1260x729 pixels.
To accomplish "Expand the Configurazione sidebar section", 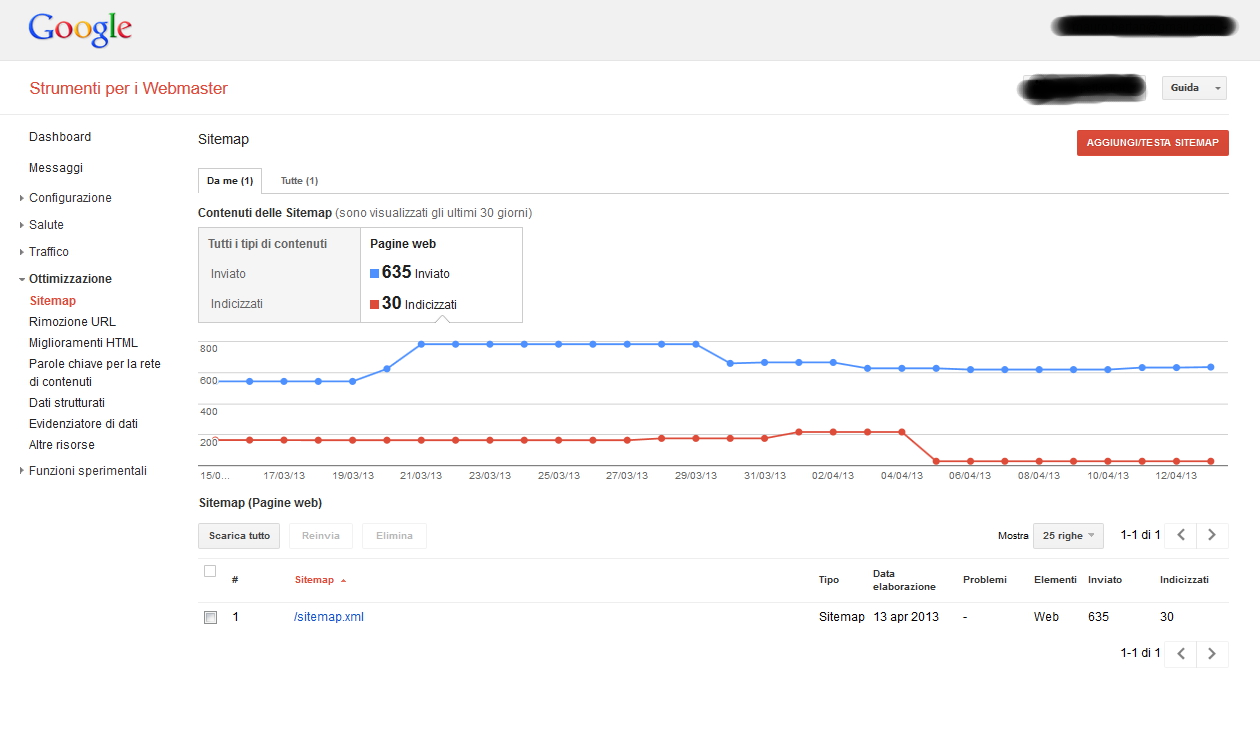I will pos(22,198).
